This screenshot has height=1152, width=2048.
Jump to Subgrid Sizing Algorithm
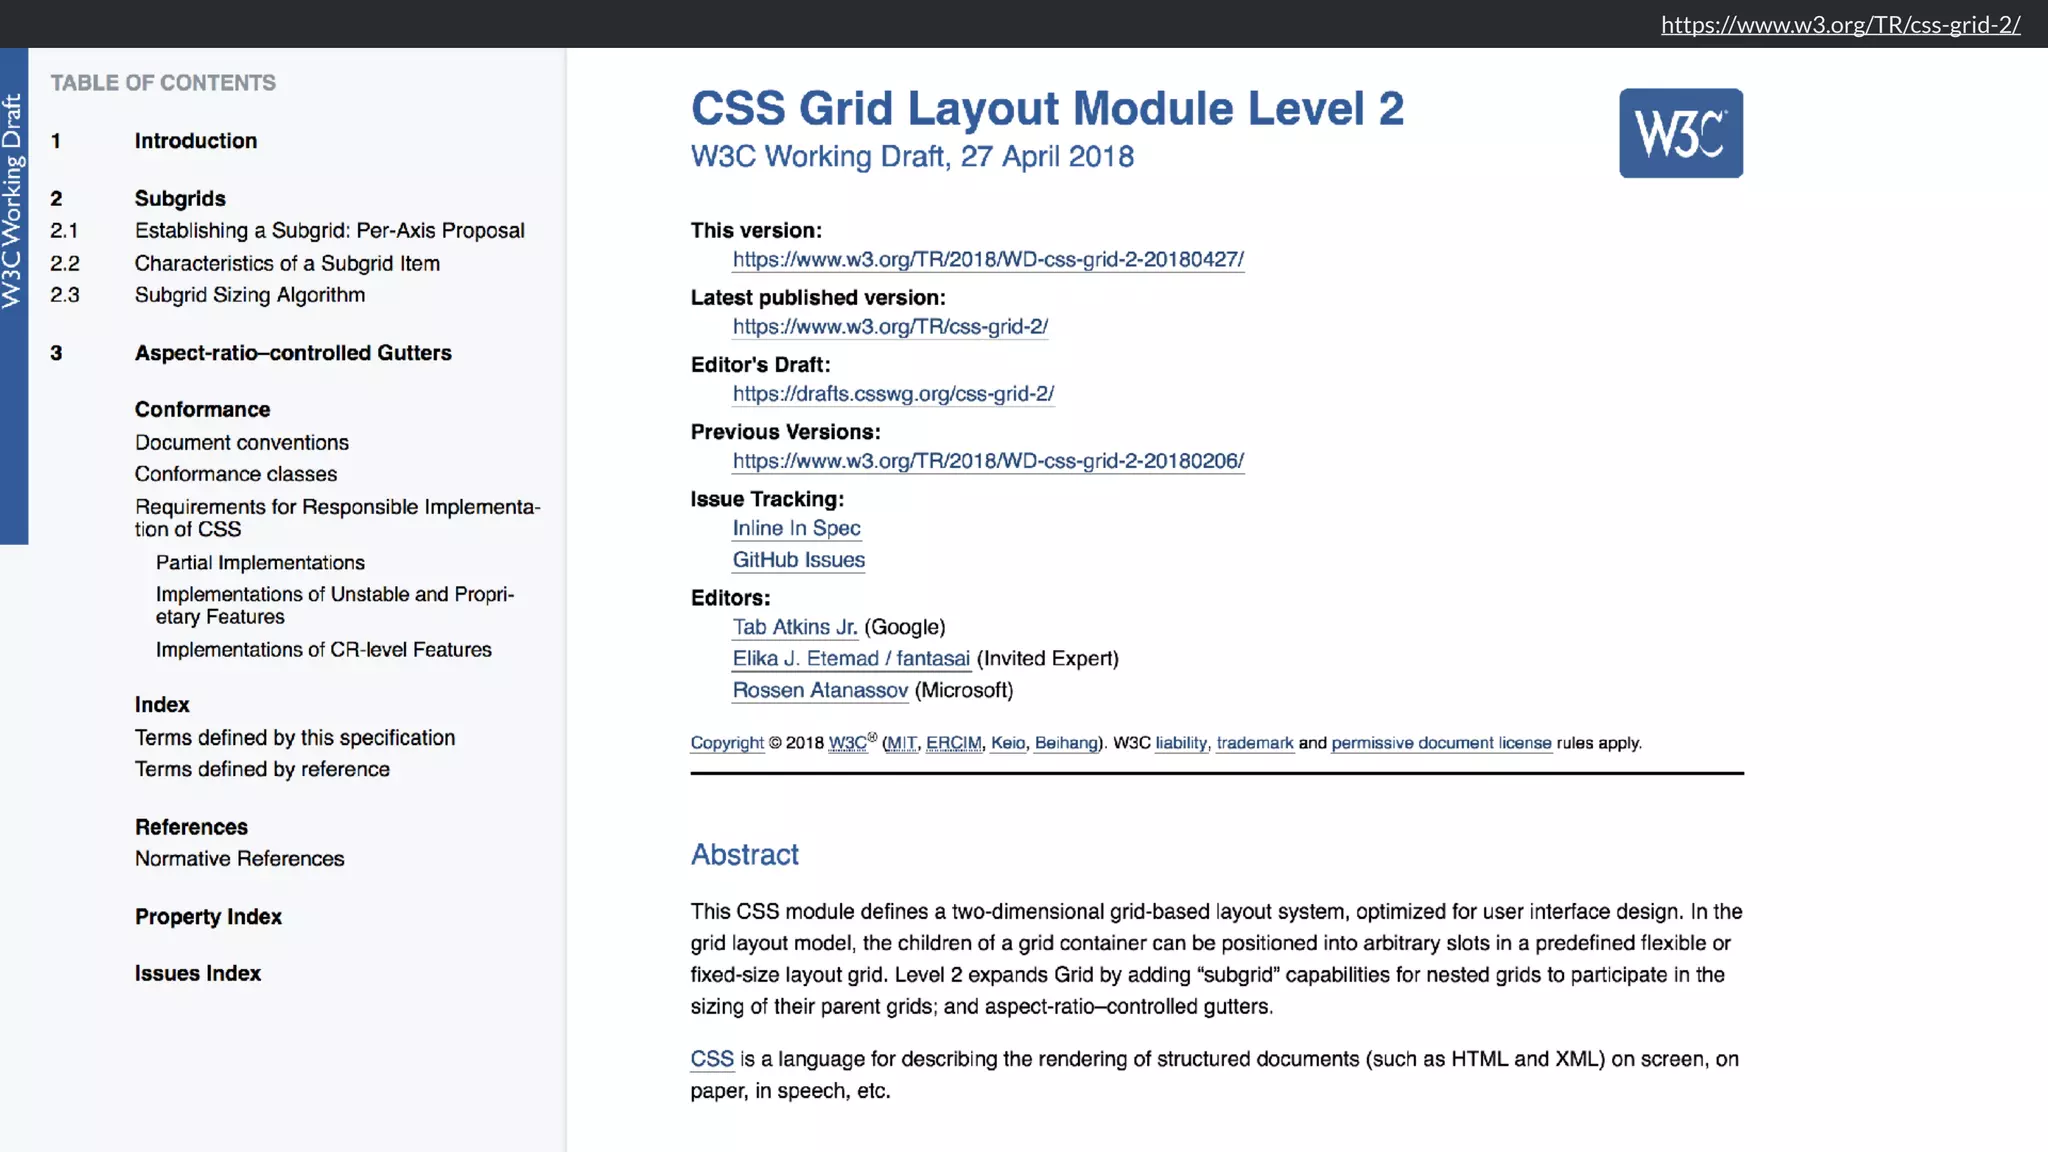click(x=249, y=295)
